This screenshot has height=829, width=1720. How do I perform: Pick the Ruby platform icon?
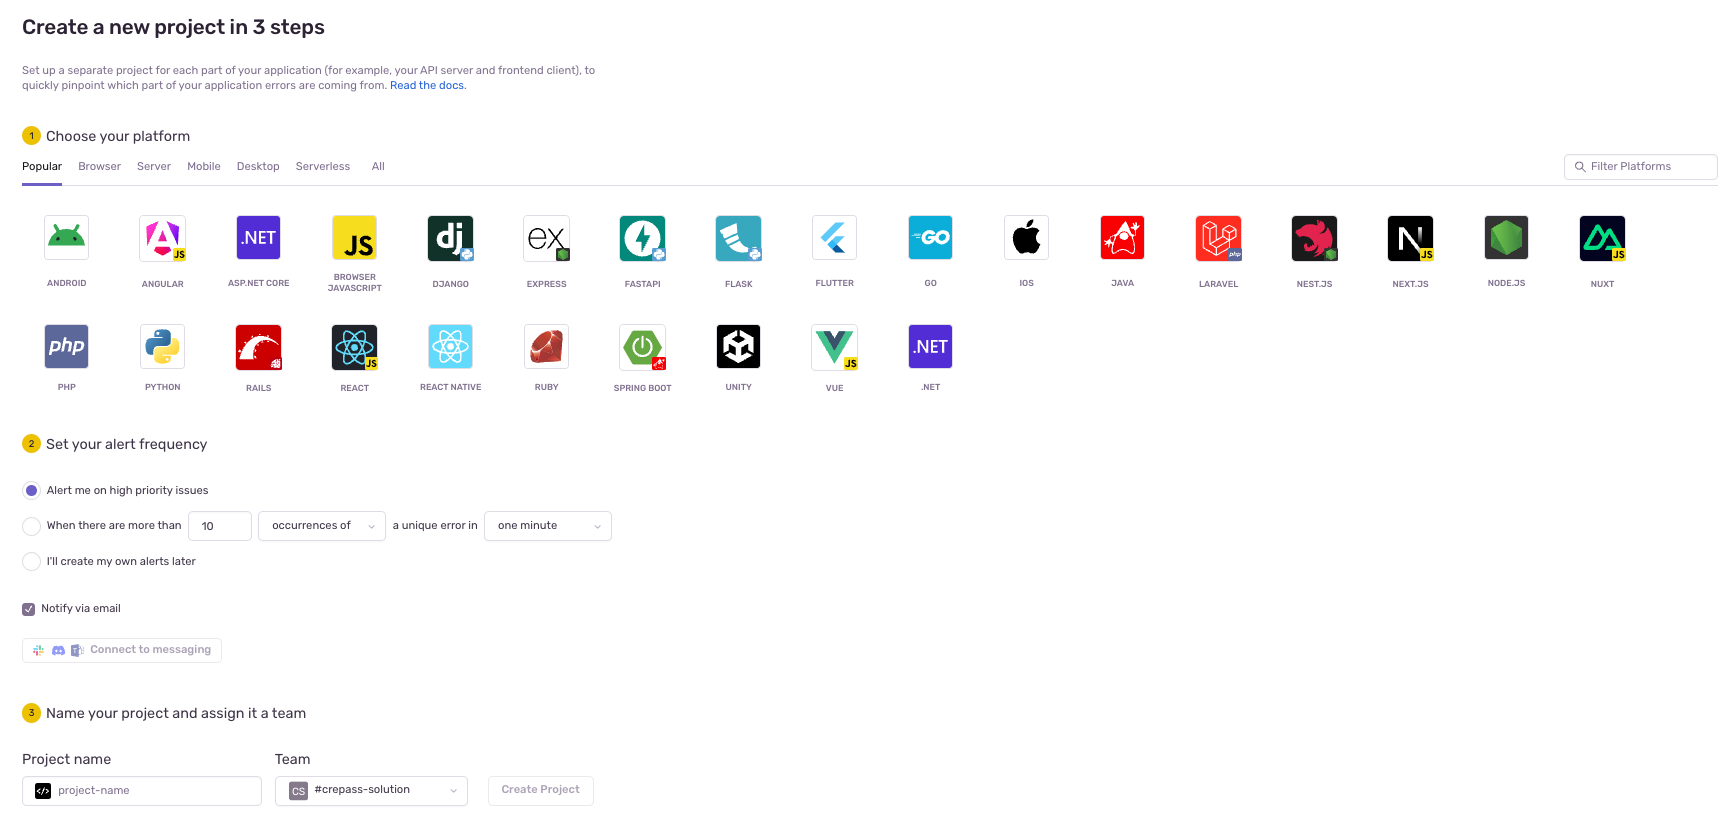coord(546,347)
